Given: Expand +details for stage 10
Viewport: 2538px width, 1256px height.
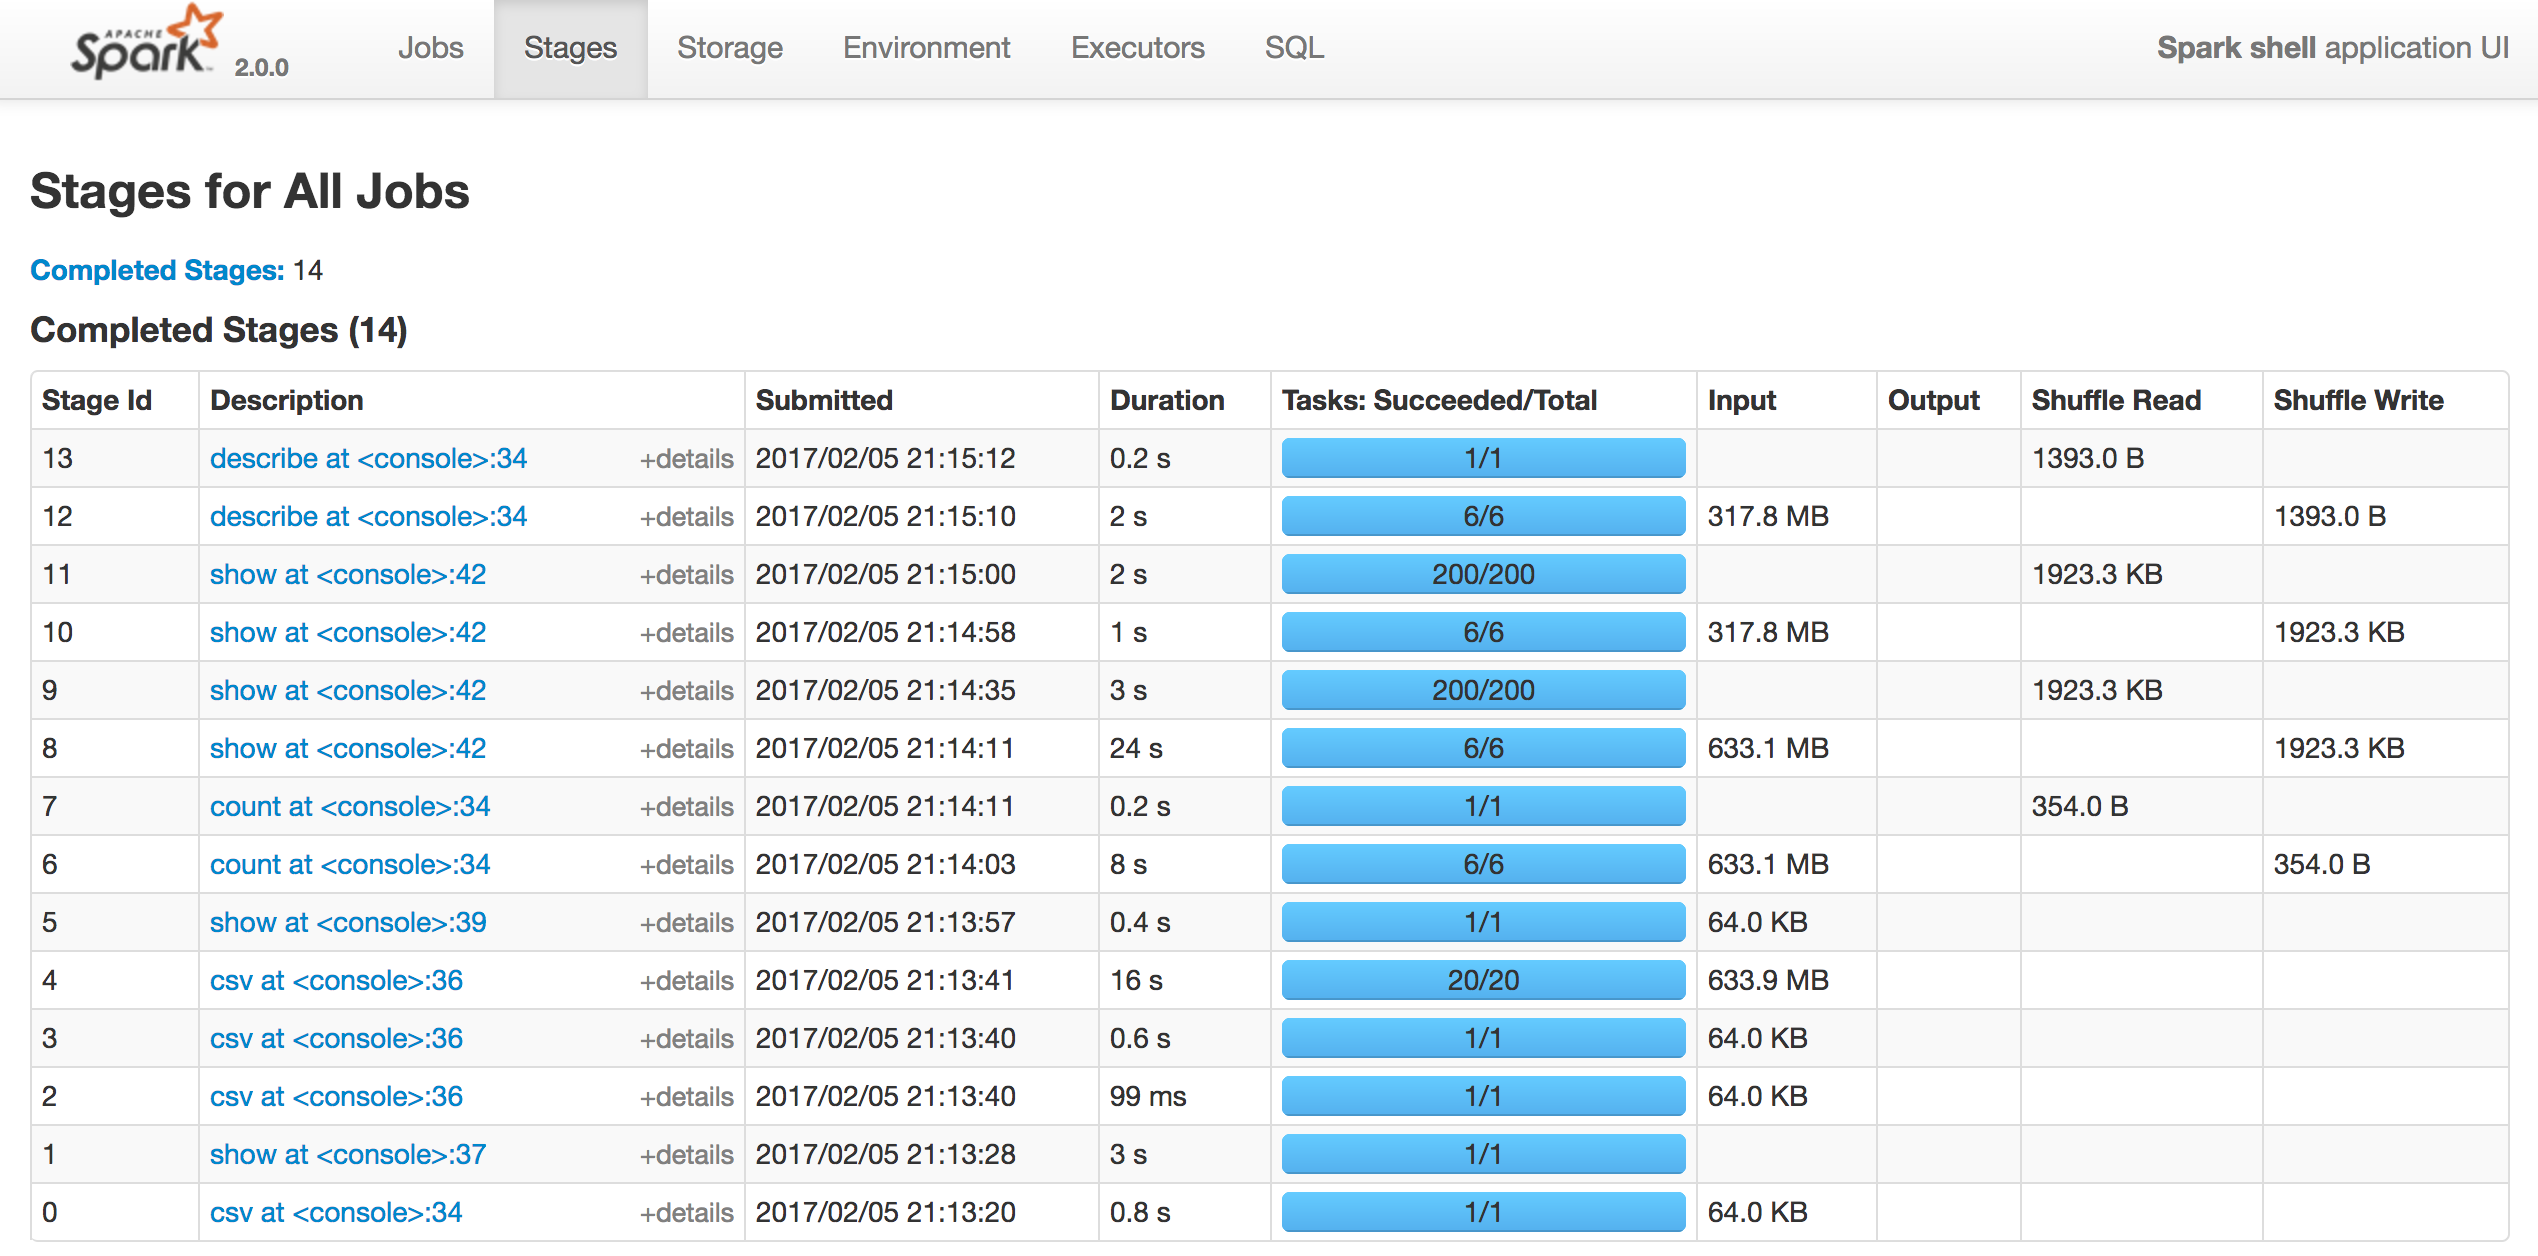Looking at the screenshot, I should coord(687,633).
